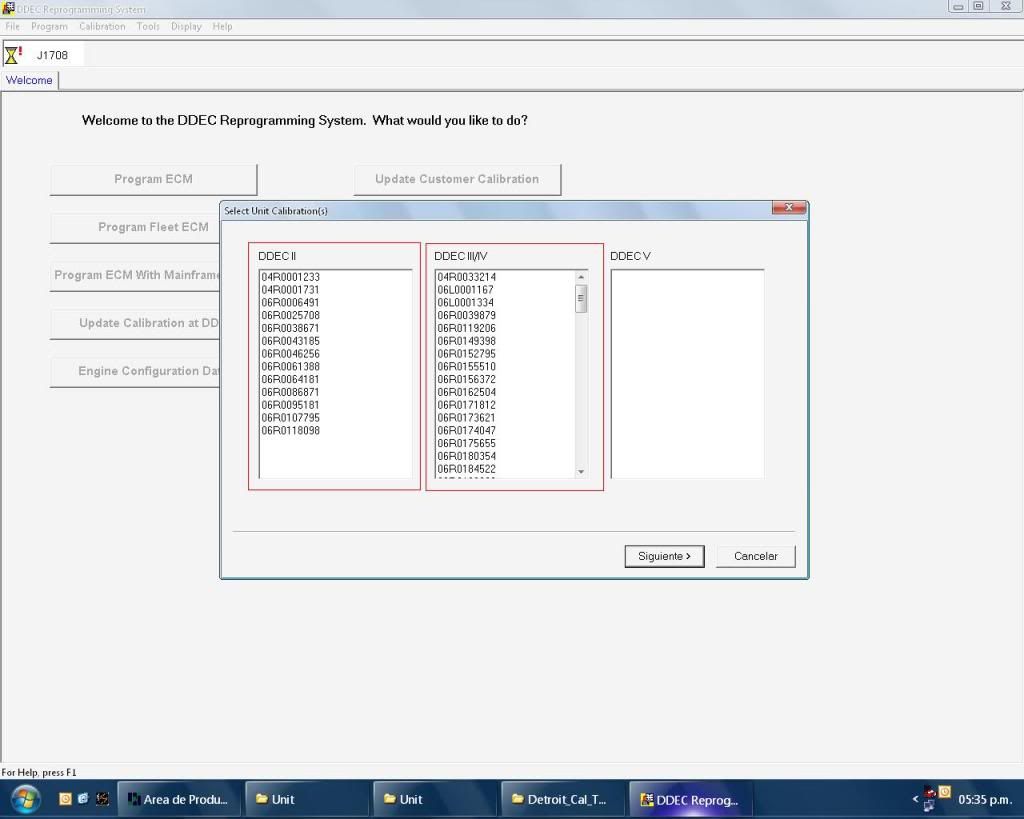Select 06R0174047 in DDEC III/IV list
Screen dimensions: 1024x819
(x=466, y=430)
